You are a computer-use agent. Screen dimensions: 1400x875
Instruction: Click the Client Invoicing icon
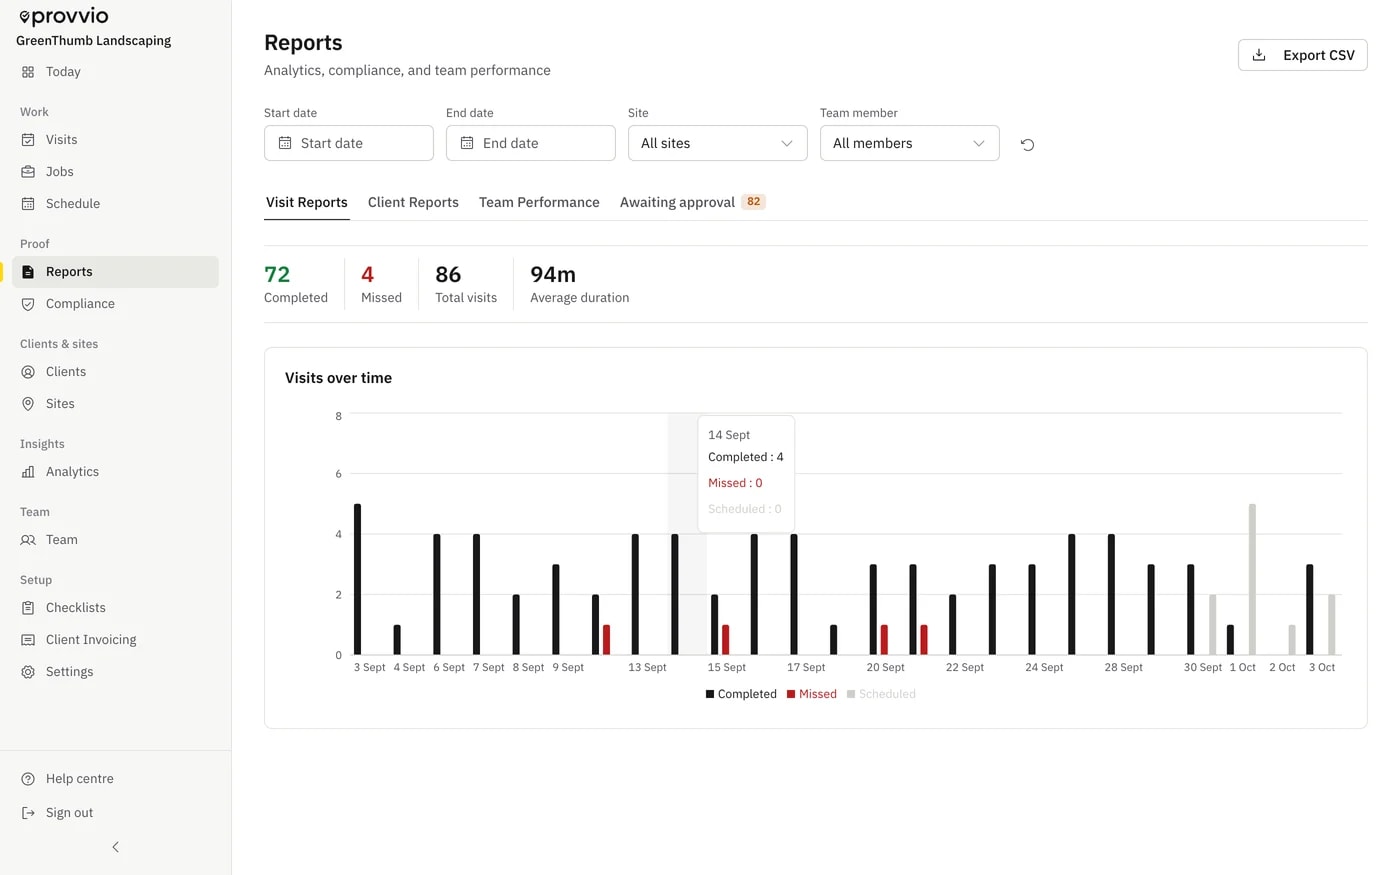28,640
